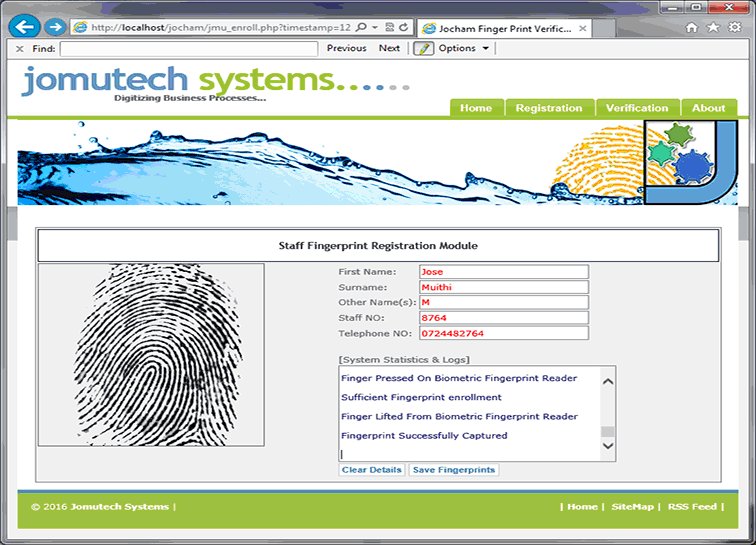
Task: Open the Registration navigation tab
Action: coord(549,108)
